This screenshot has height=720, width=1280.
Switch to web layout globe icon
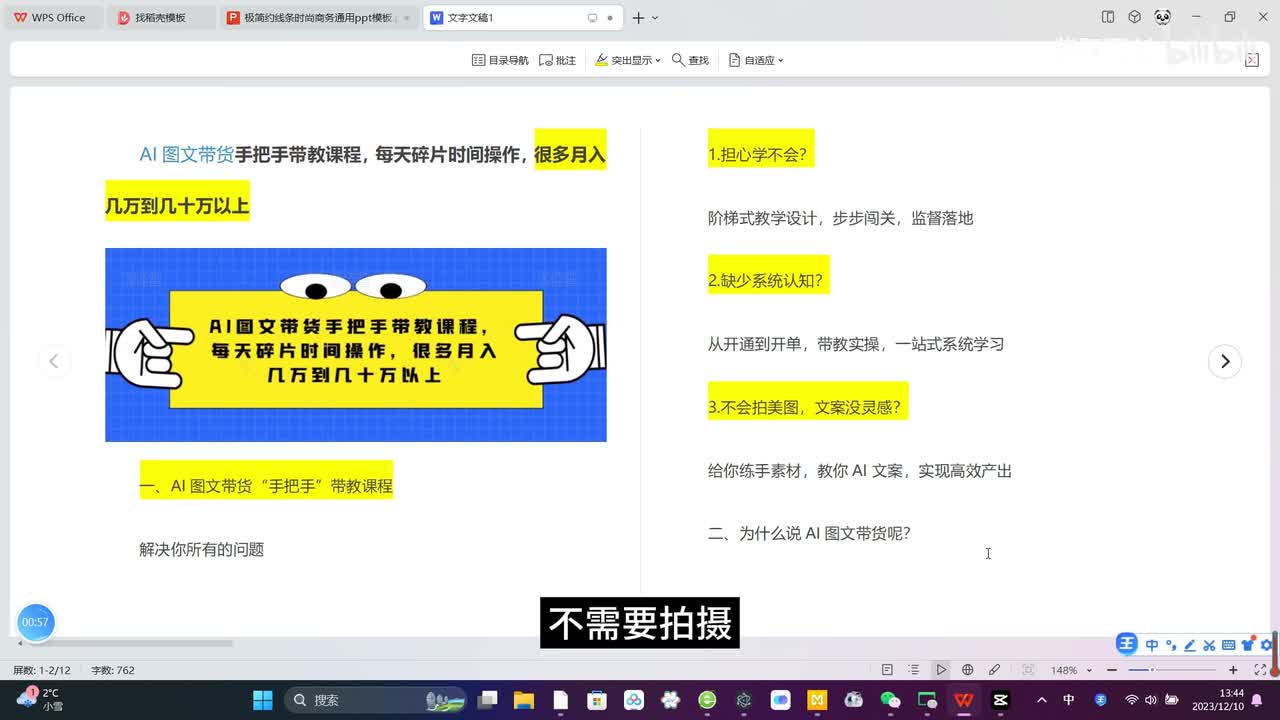(x=967, y=670)
